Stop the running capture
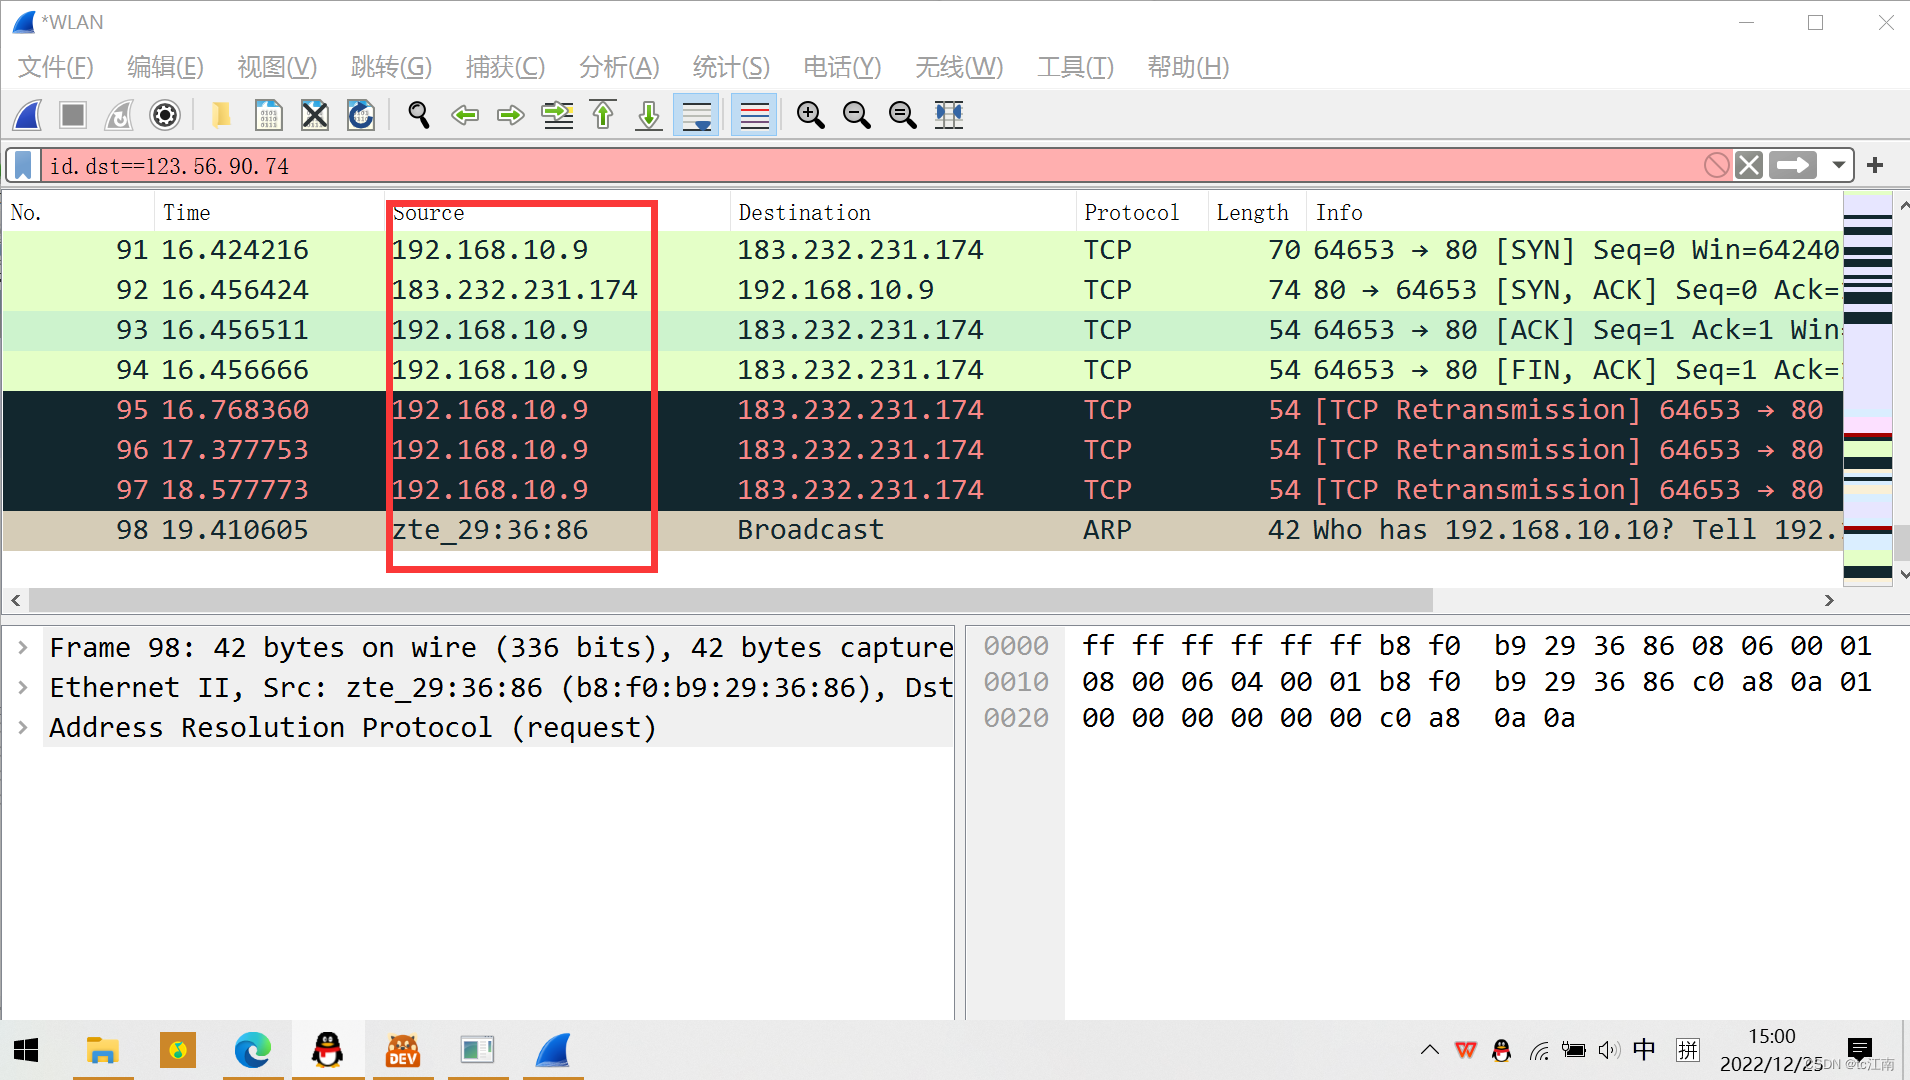 (73, 115)
